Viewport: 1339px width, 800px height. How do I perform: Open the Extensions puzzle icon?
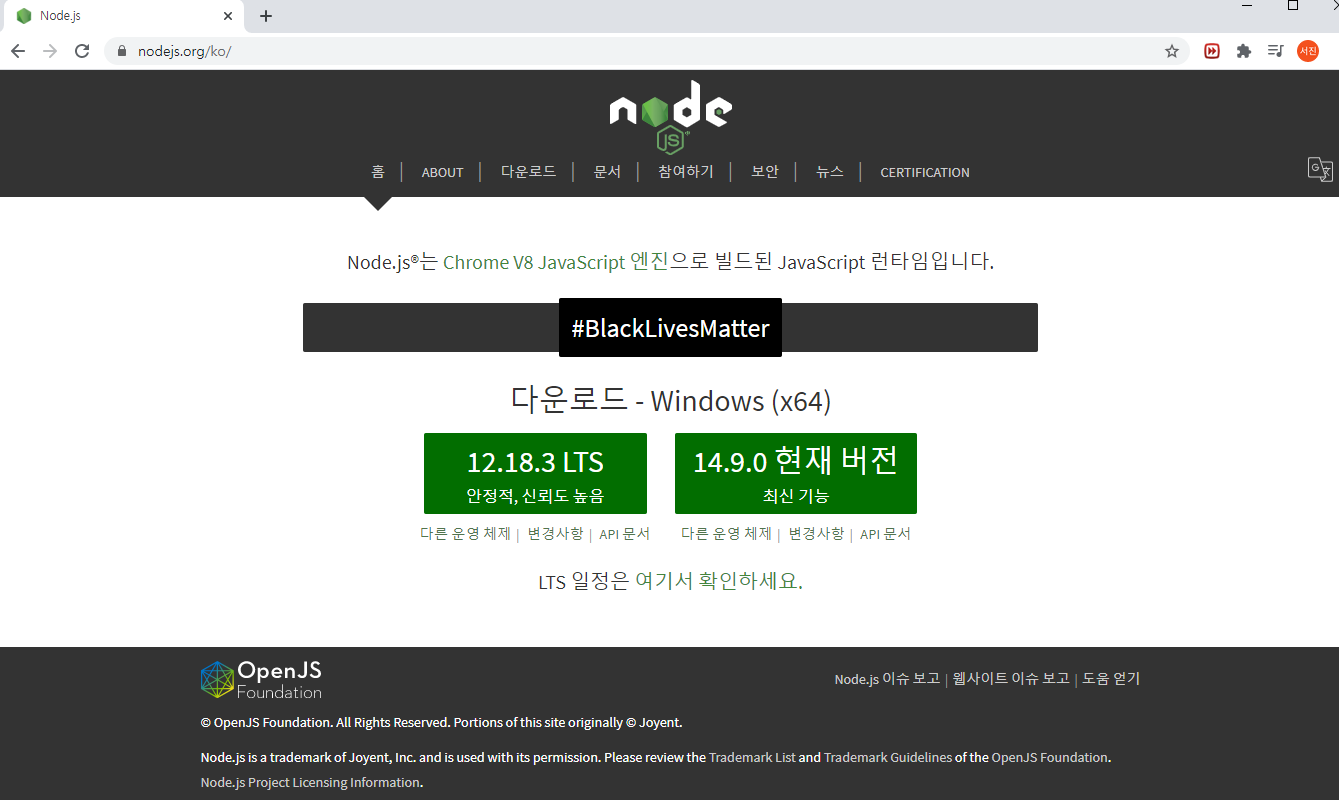tap(1244, 51)
